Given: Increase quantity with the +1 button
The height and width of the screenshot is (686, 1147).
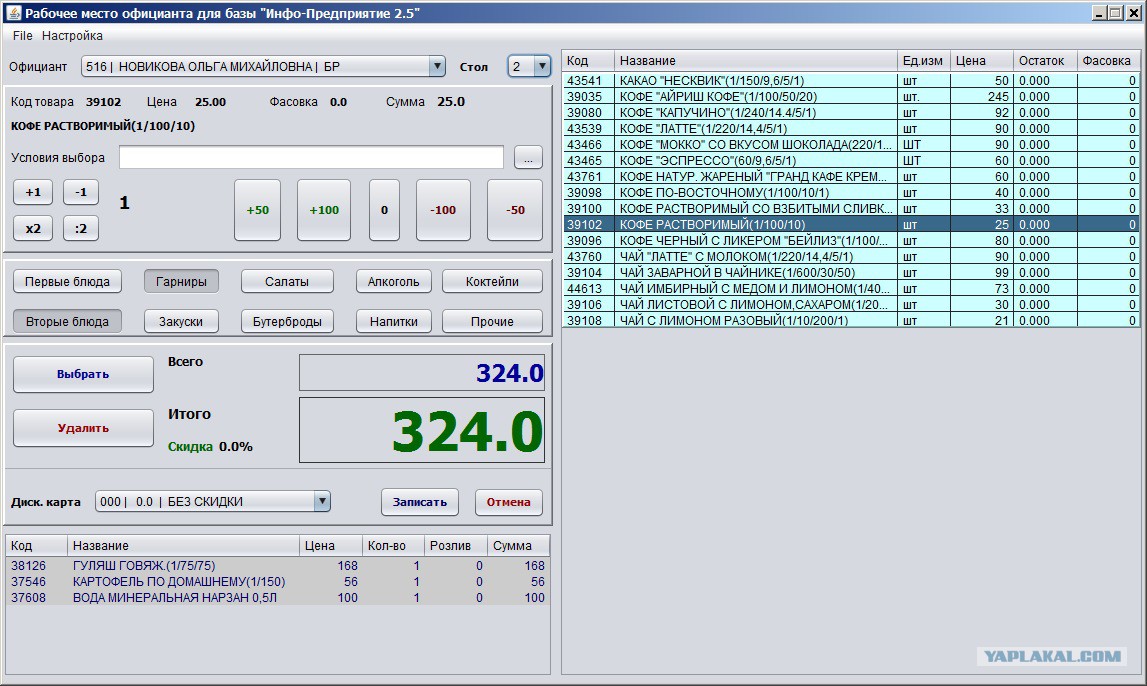Looking at the screenshot, I should tap(33, 192).
